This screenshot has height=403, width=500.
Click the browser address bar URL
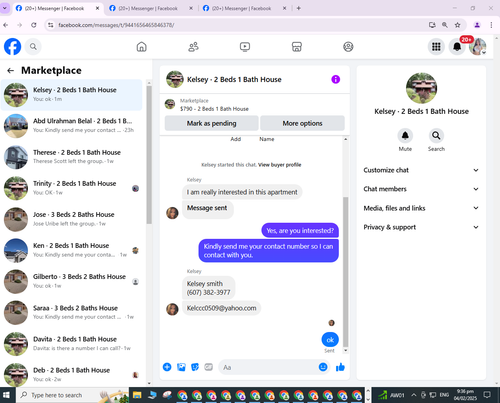[x=116, y=25]
